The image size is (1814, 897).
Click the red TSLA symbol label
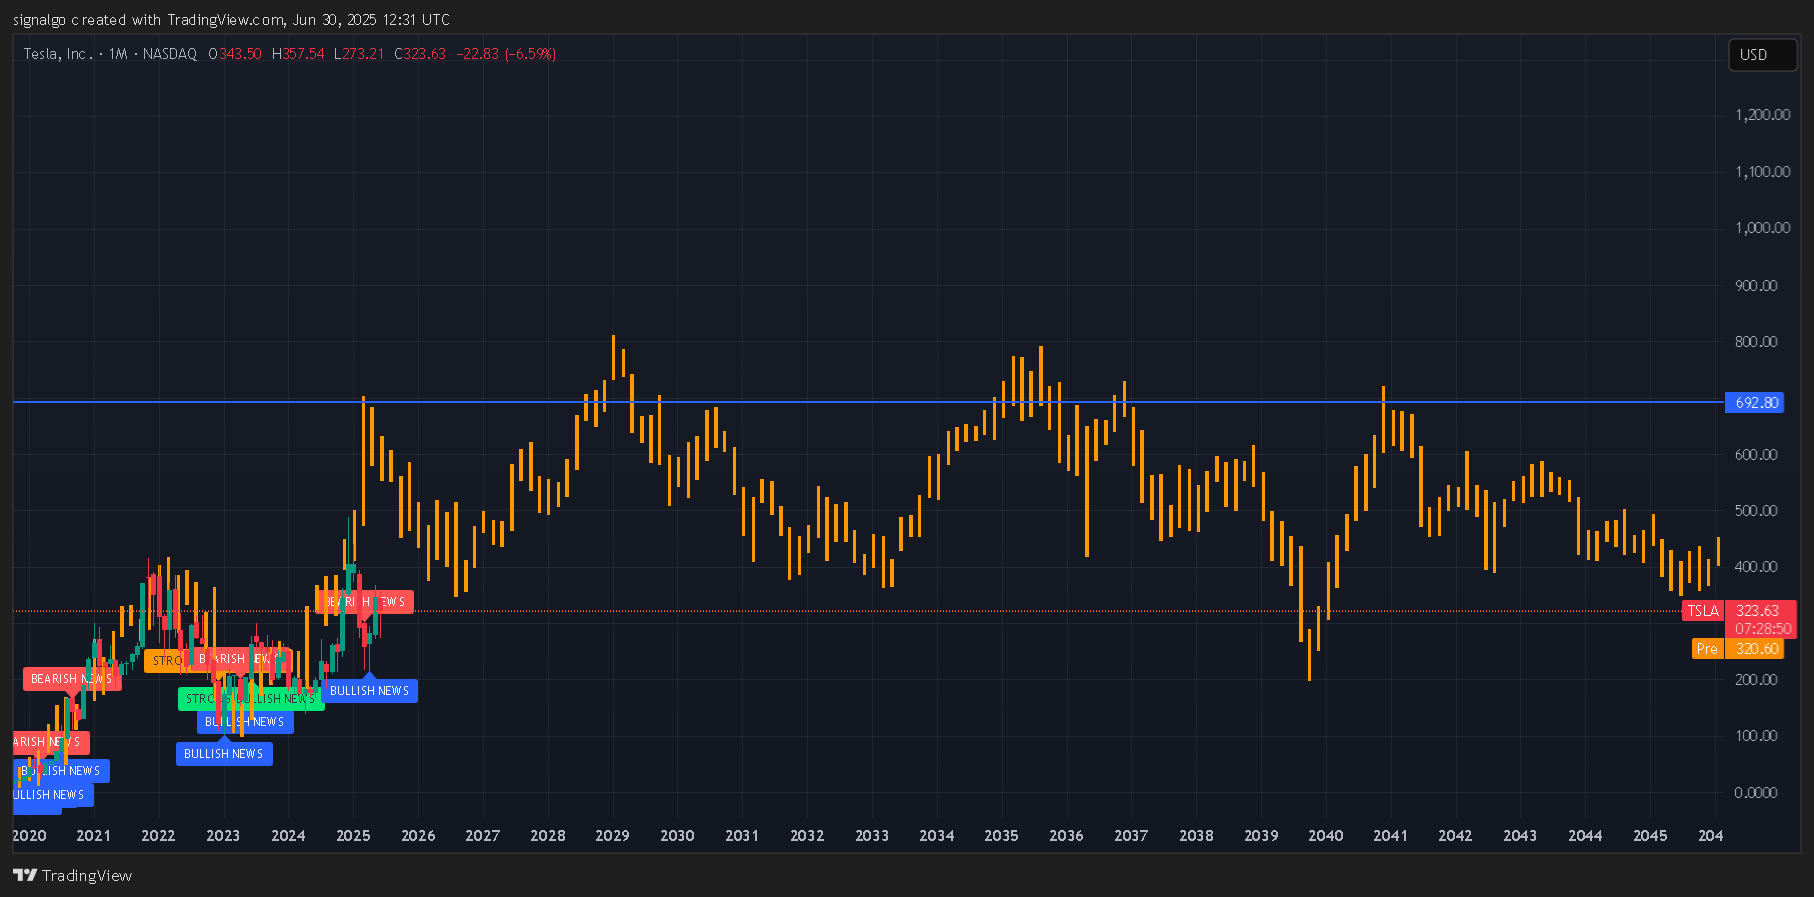click(1703, 611)
